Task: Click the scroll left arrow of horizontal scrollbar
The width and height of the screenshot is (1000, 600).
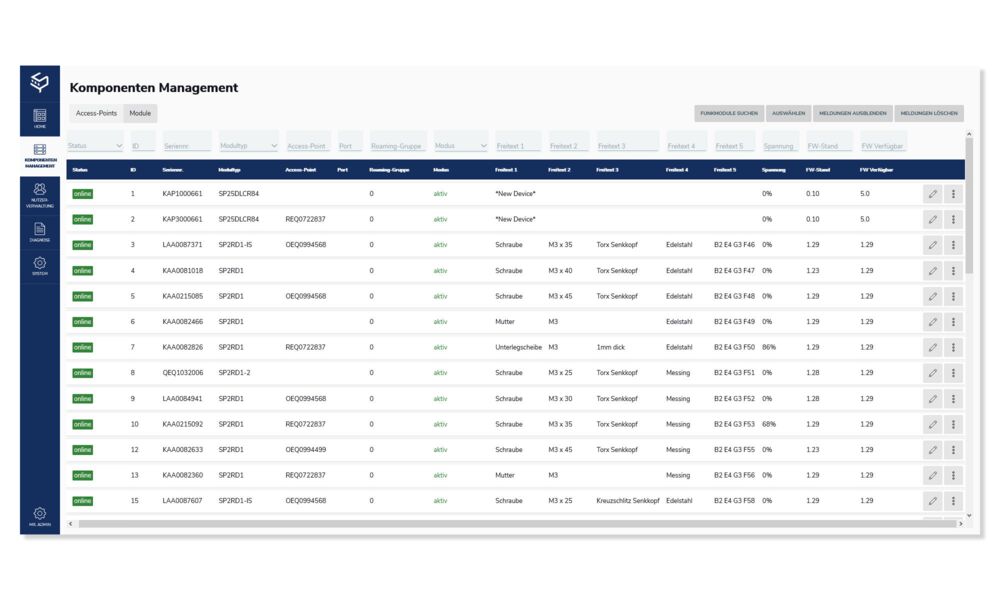Action: [x=71, y=524]
